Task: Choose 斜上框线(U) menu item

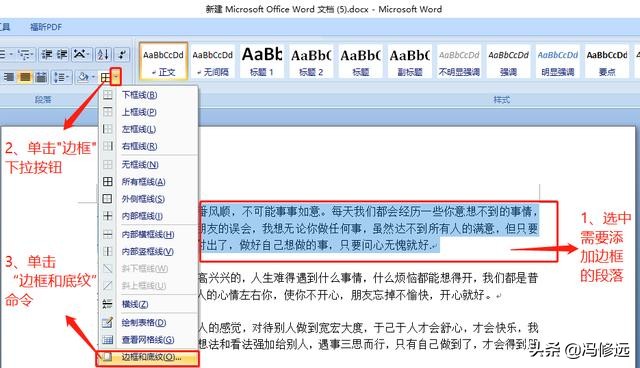Action: pyautogui.click(x=149, y=286)
